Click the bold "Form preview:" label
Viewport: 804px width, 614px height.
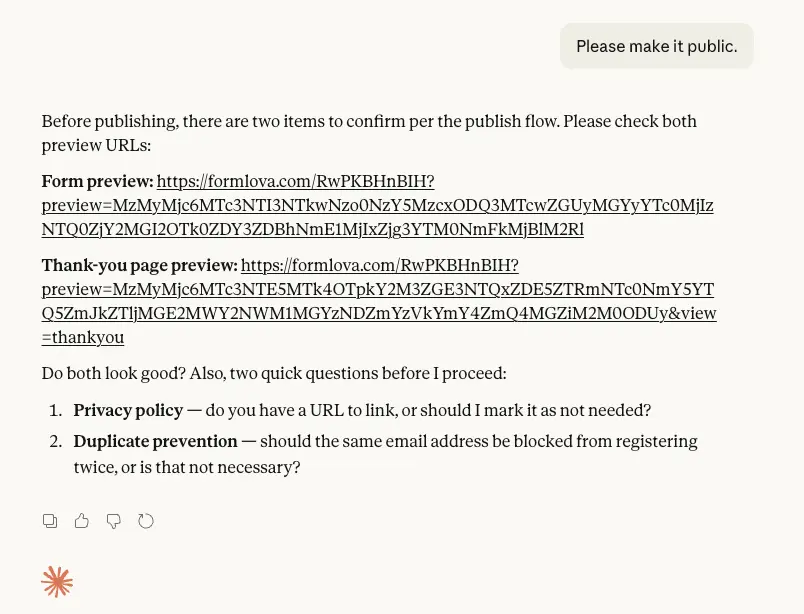coord(97,182)
